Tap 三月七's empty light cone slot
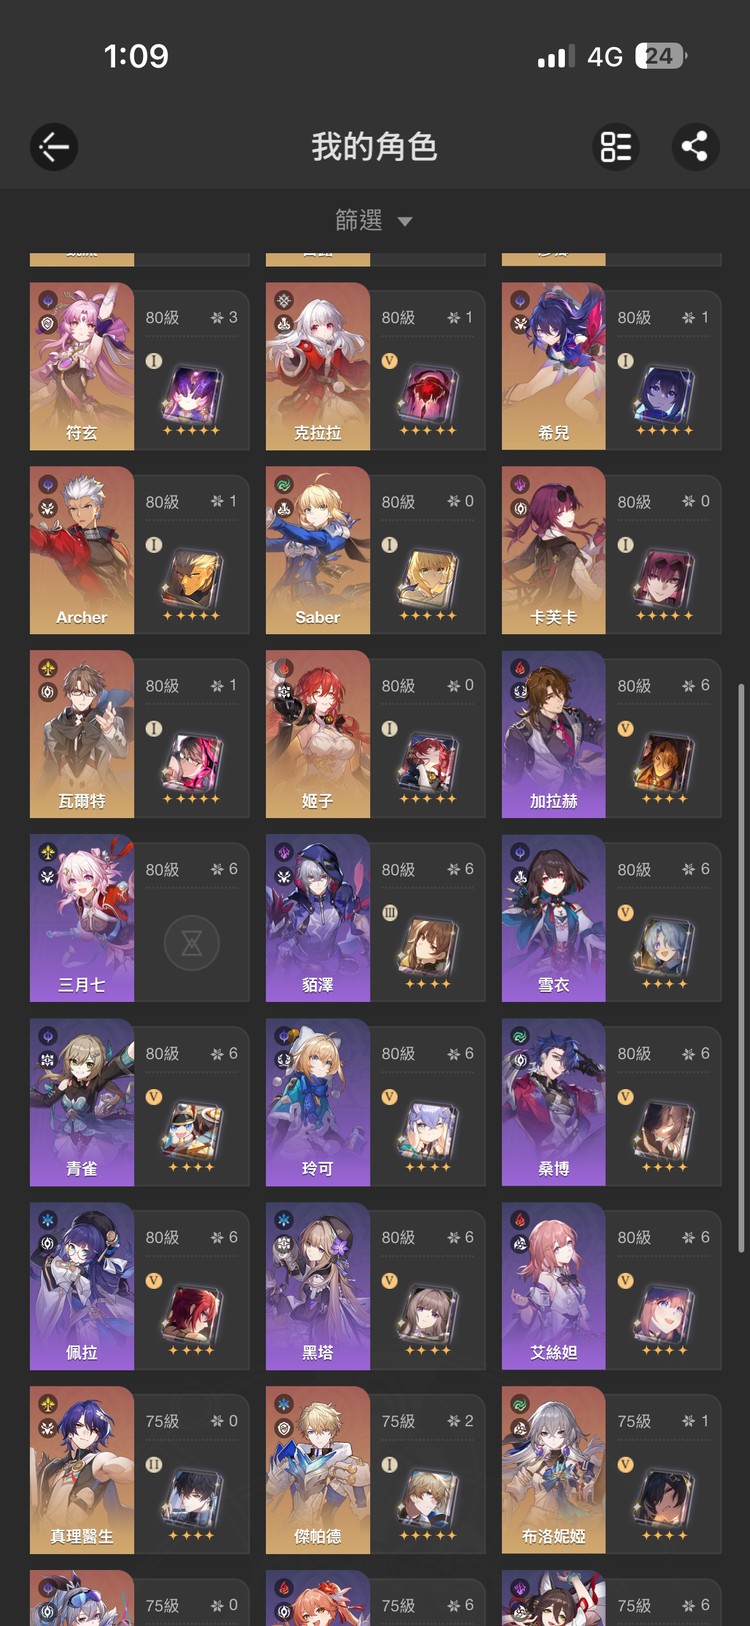 [192, 943]
